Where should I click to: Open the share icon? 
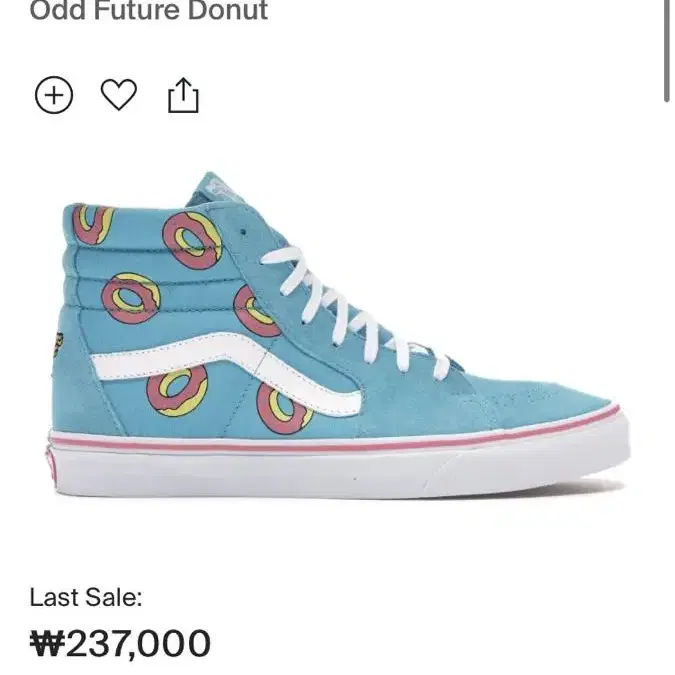click(x=183, y=96)
